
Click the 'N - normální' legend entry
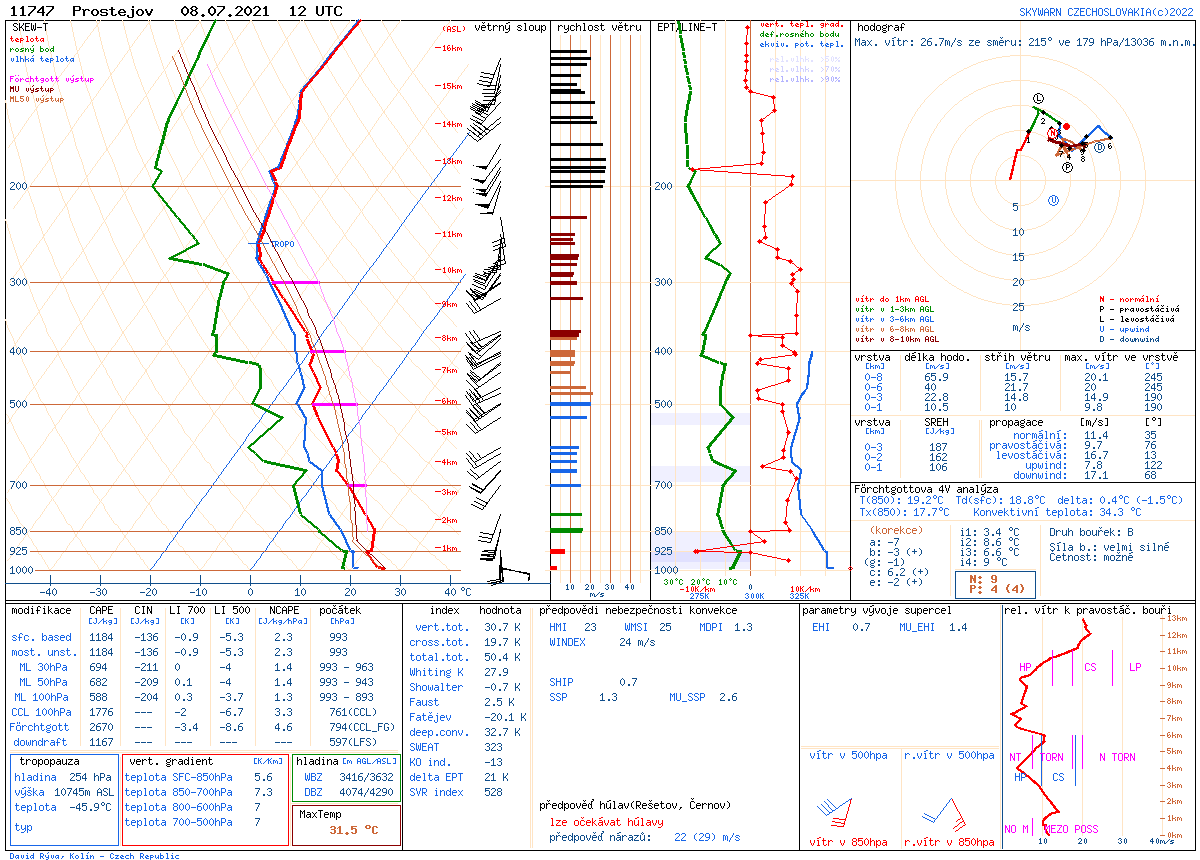pos(1129,299)
